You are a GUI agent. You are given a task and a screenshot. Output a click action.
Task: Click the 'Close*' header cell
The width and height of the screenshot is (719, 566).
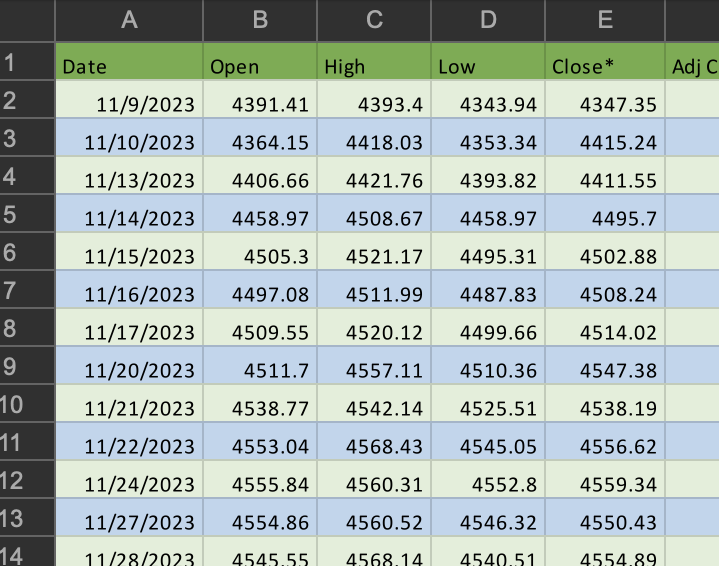(605, 61)
